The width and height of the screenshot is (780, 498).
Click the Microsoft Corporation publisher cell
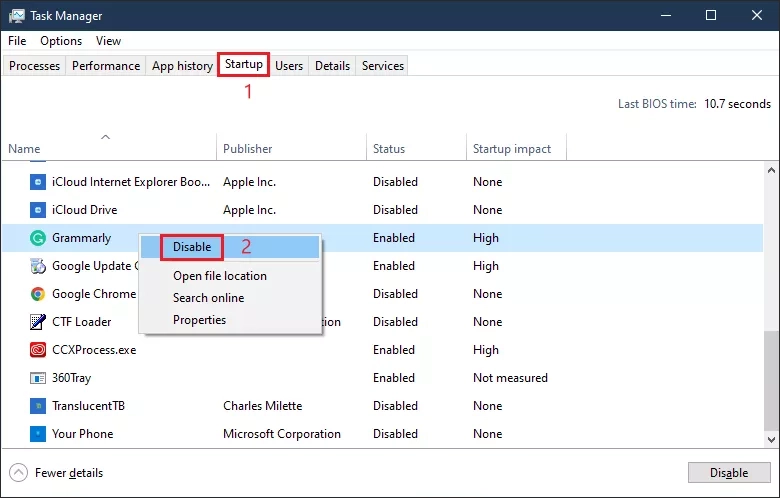pos(282,434)
